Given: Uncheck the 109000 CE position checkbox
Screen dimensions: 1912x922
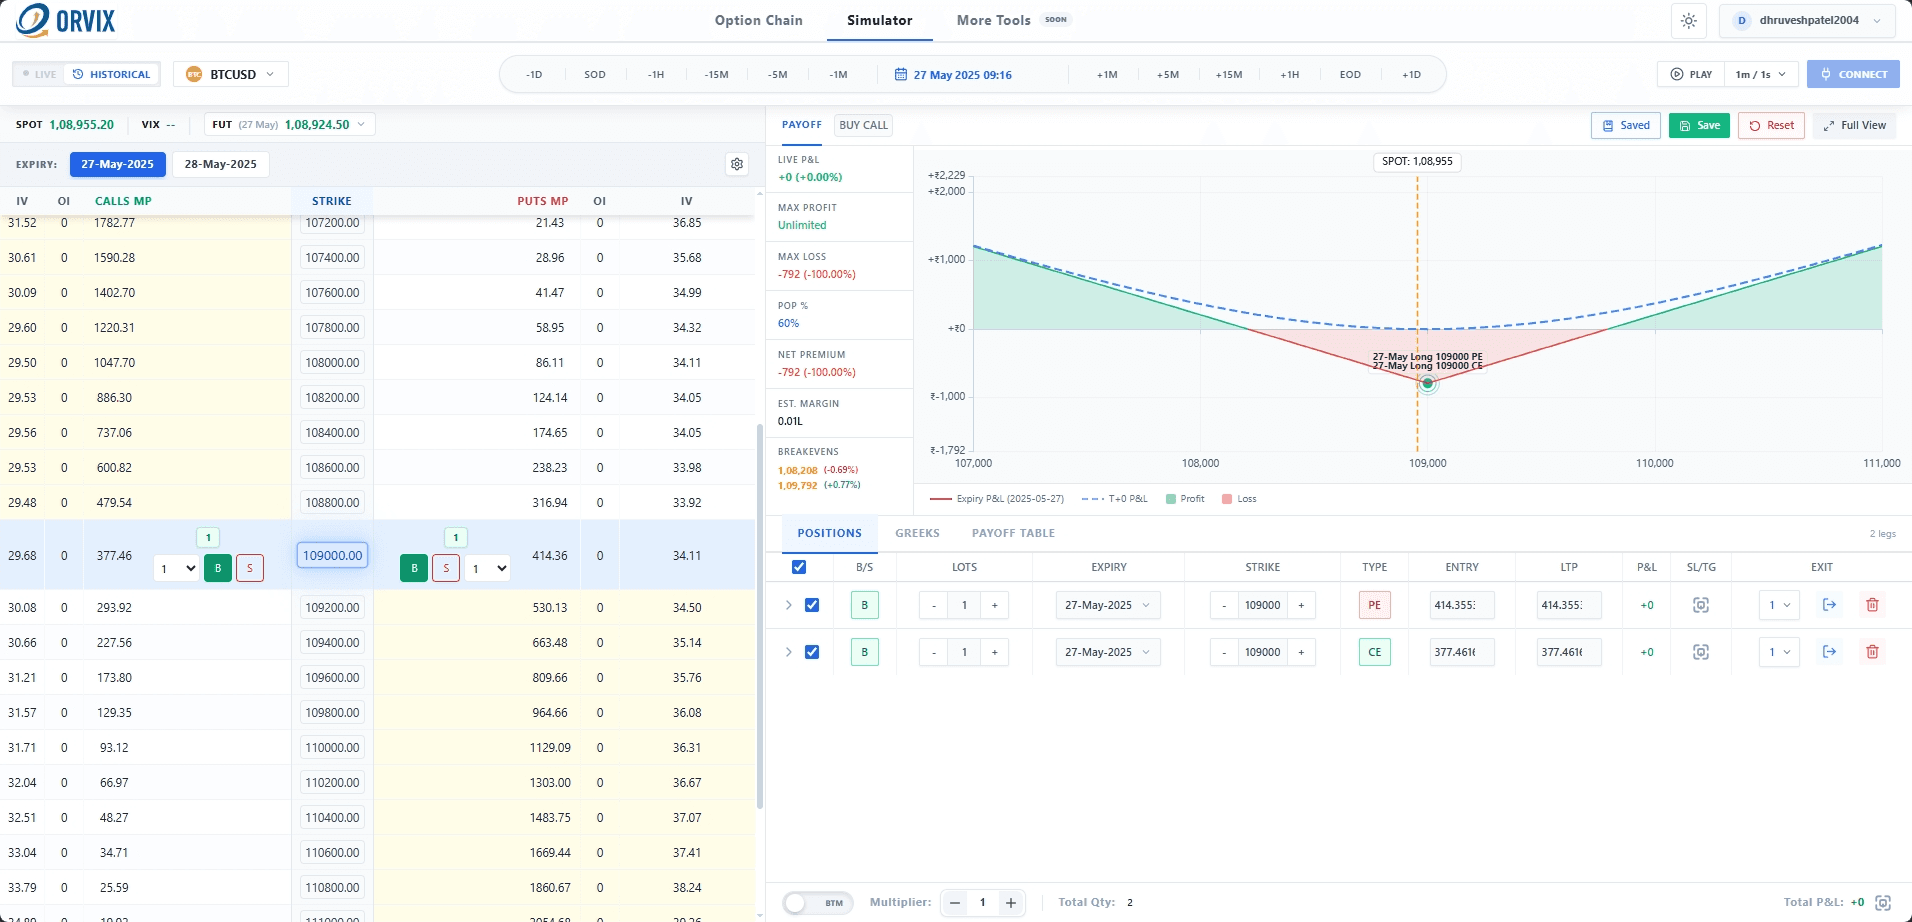Looking at the screenshot, I should coord(812,652).
